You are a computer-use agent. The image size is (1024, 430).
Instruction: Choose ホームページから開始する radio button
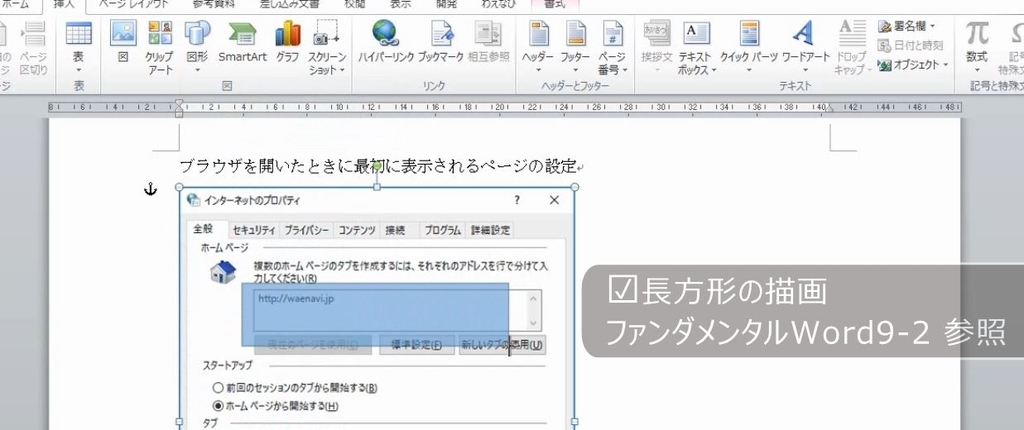tap(219, 406)
